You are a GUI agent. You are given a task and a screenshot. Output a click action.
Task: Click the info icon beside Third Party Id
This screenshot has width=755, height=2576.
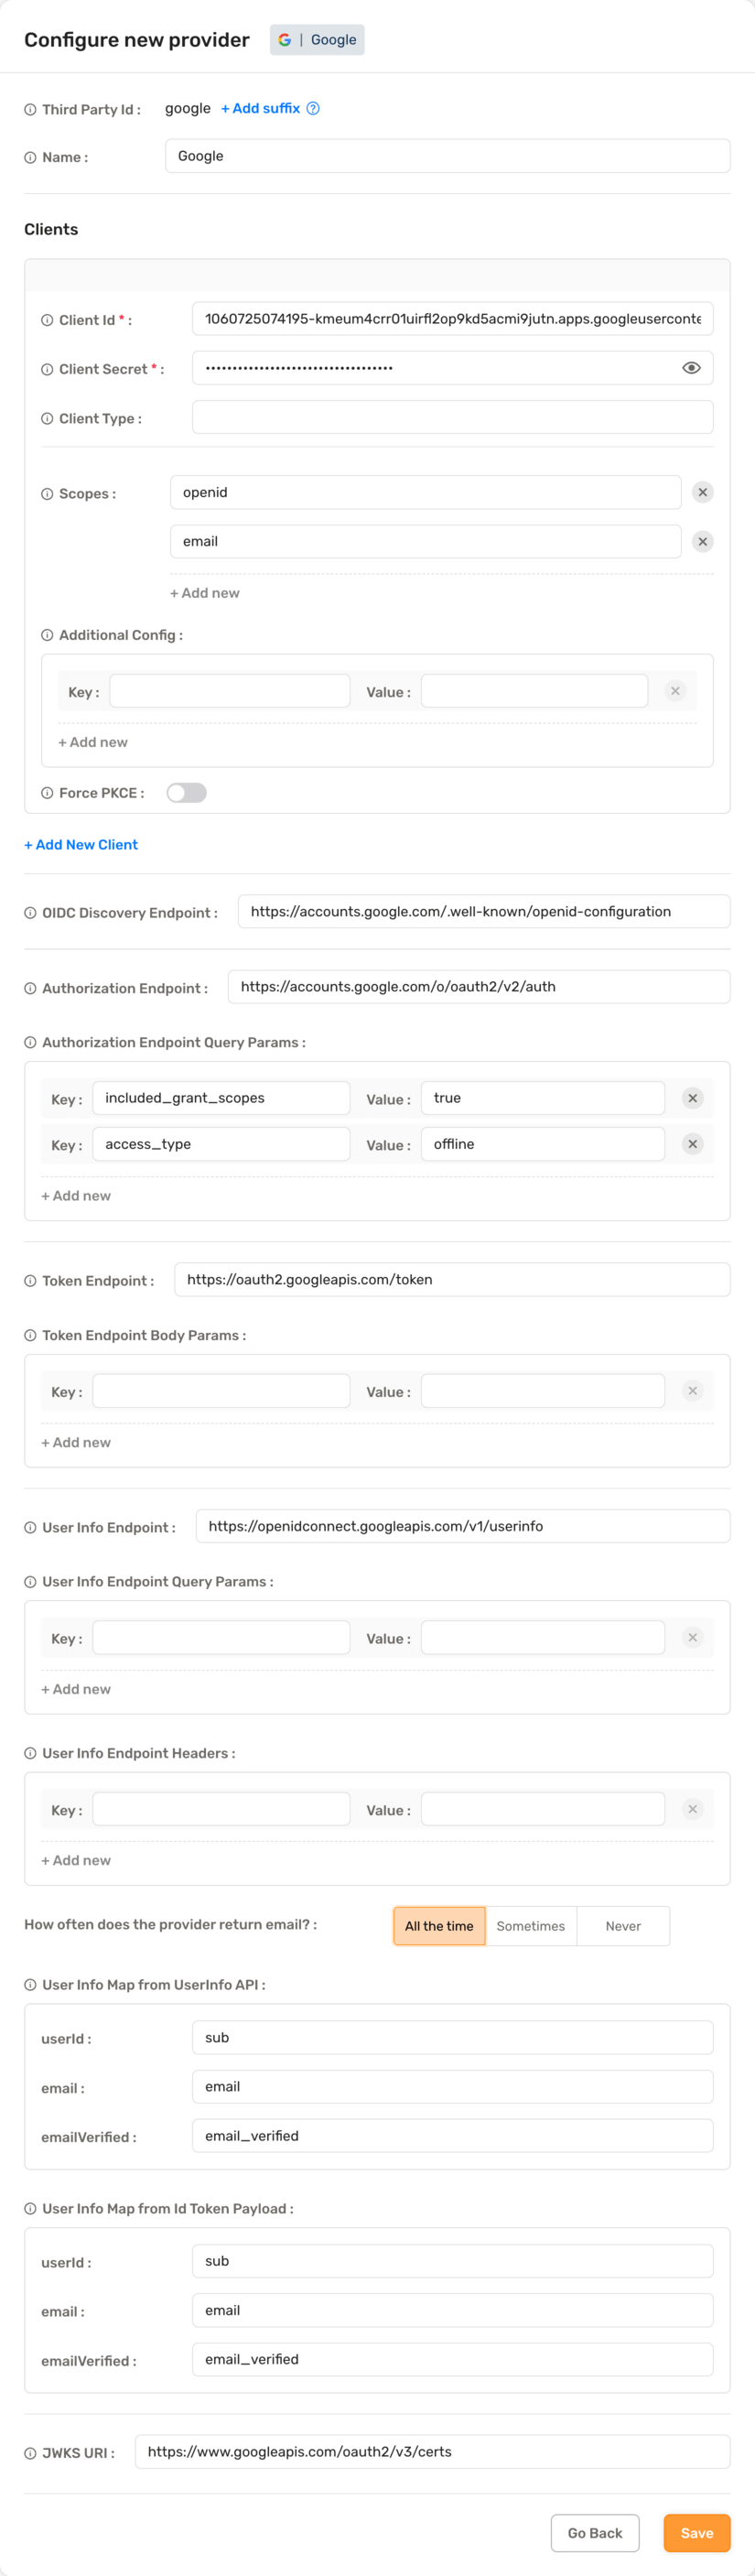point(29,109)
